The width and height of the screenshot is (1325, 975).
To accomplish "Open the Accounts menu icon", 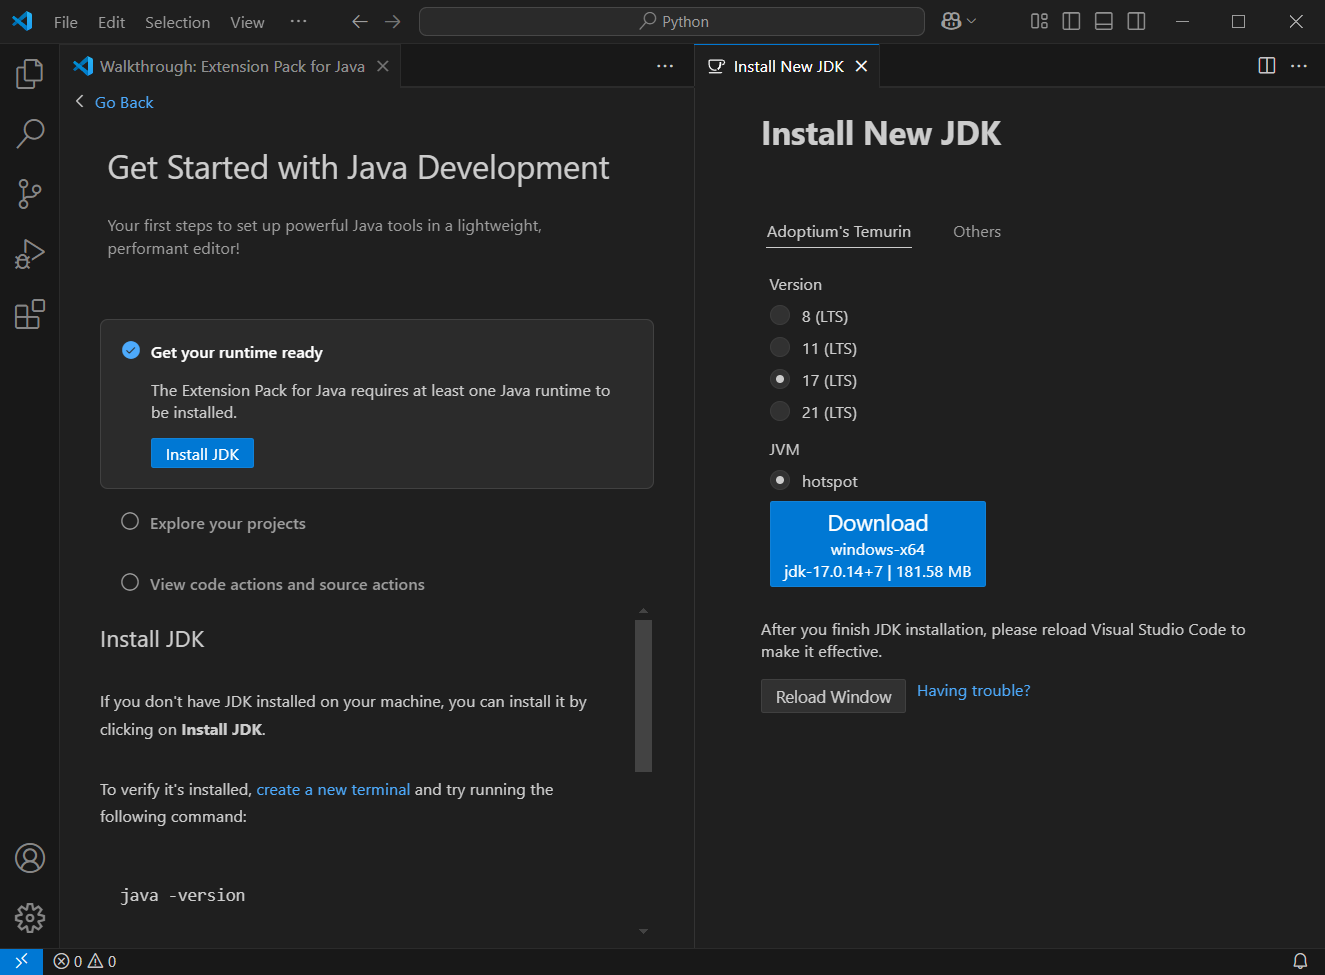I will (x=30, y=858).
